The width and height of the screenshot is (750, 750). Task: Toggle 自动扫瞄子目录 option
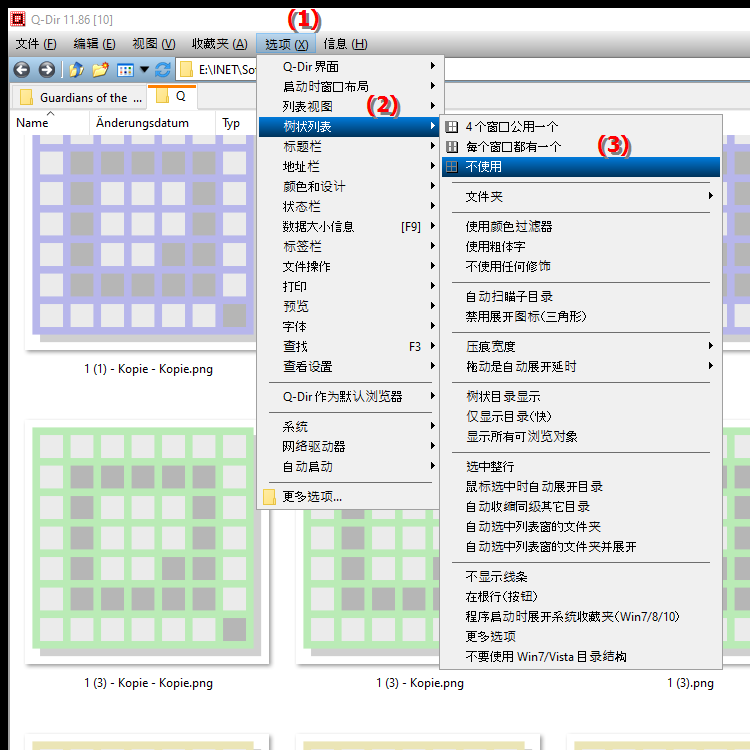click(581, 297)
